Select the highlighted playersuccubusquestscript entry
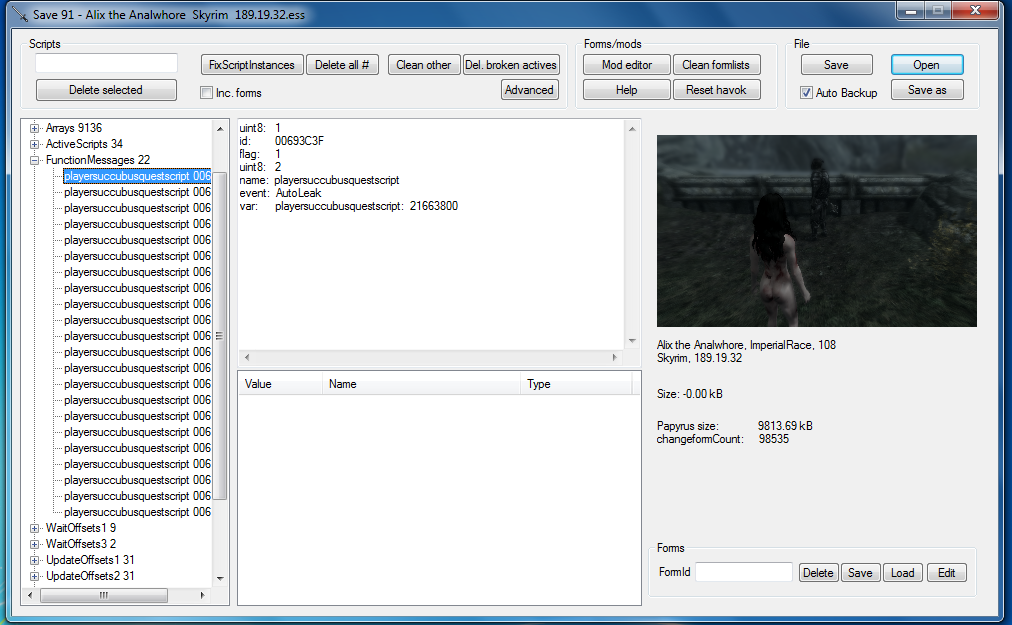1012x625 pixels. 137,176
